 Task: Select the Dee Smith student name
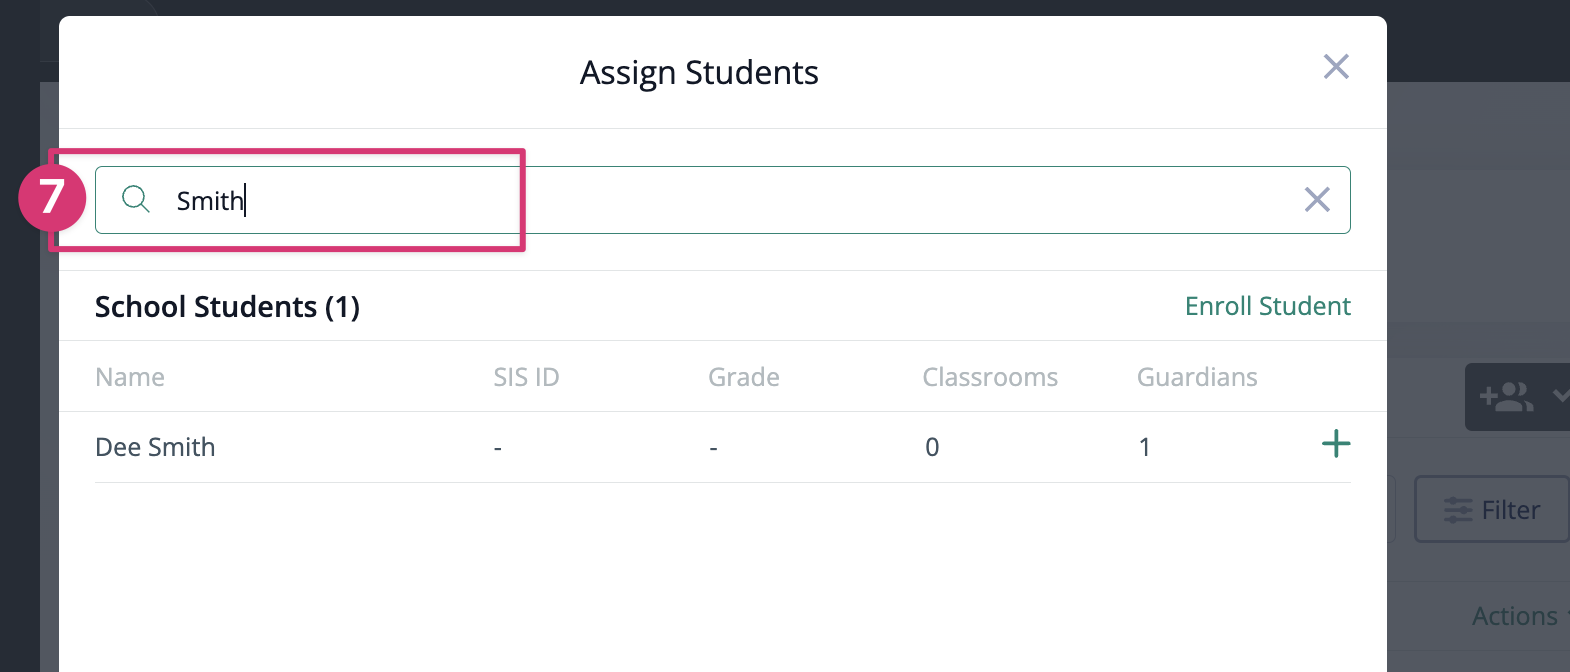(155, 447)
